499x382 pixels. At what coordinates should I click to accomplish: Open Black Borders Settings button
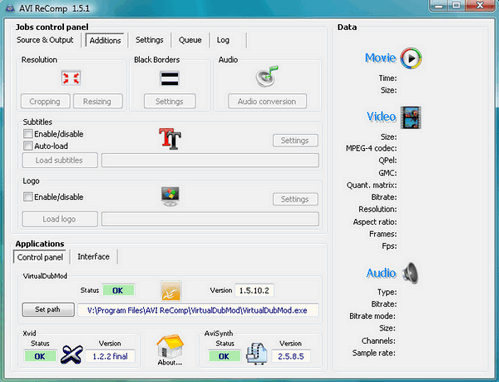169,101
